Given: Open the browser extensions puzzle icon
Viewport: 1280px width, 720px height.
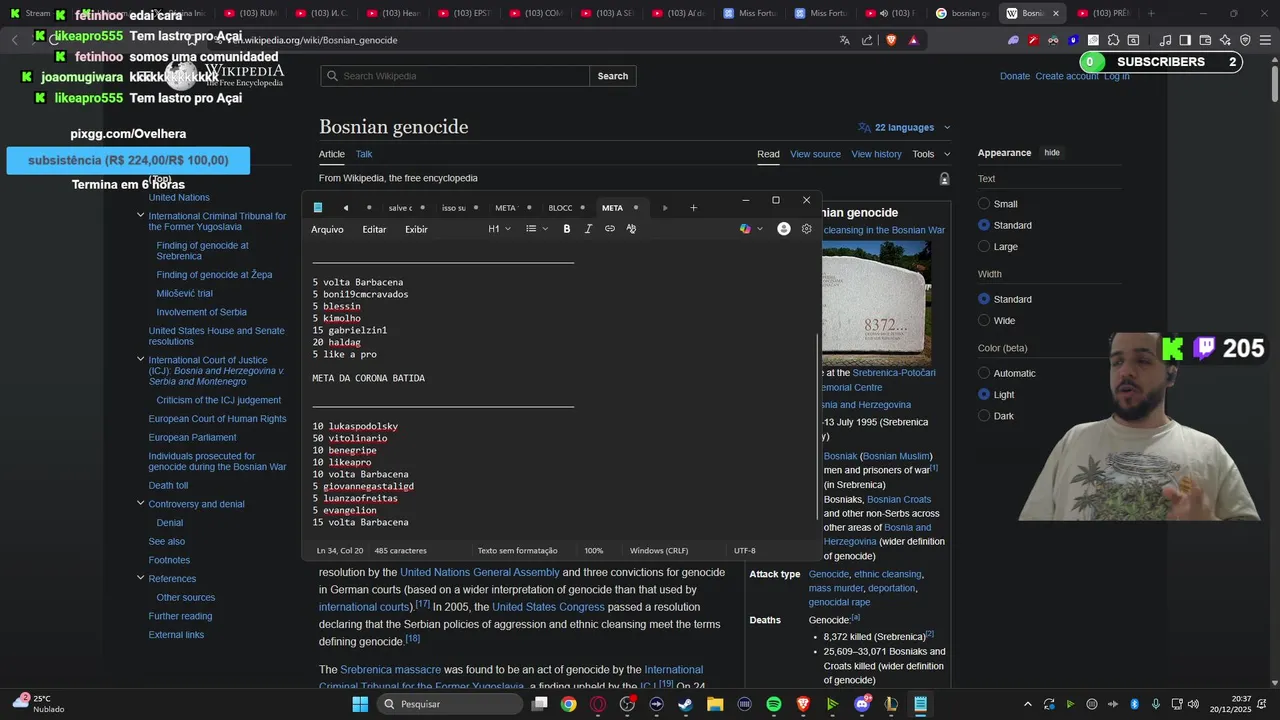Looking at the screenshot, I should (x=1113, y=40).
